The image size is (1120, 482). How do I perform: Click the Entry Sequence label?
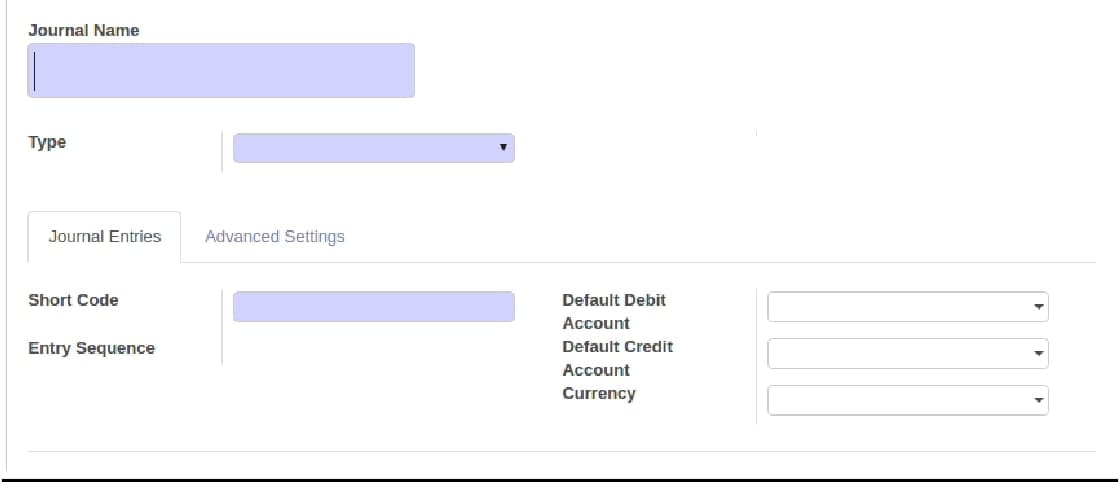pyautogui.click(x=91, y=348)
